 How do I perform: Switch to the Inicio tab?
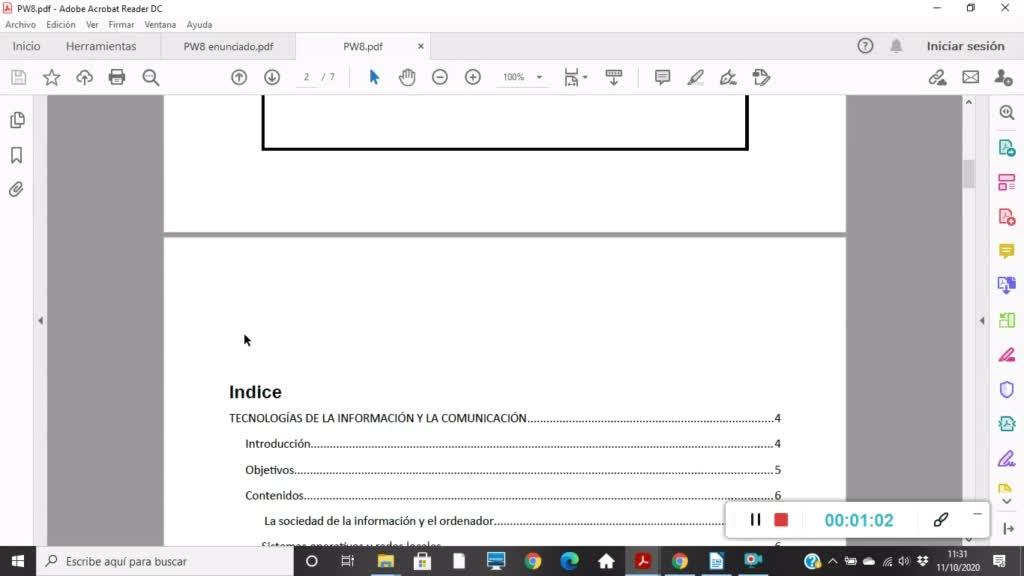coord(26,46)
